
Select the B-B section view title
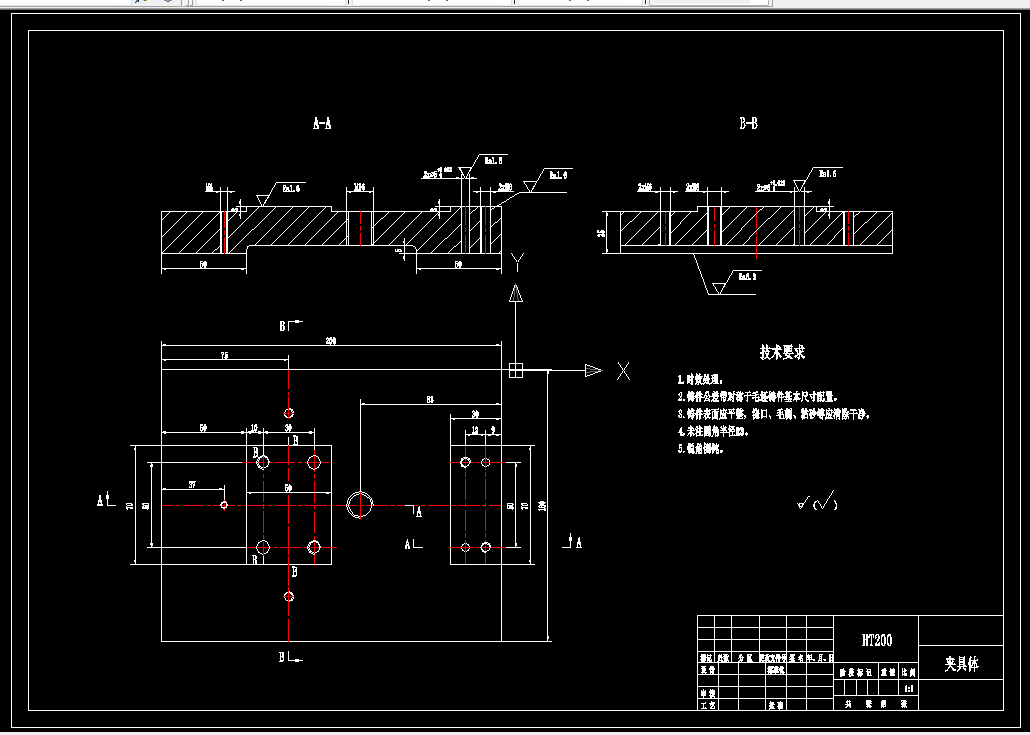click(x=748, y=123)
